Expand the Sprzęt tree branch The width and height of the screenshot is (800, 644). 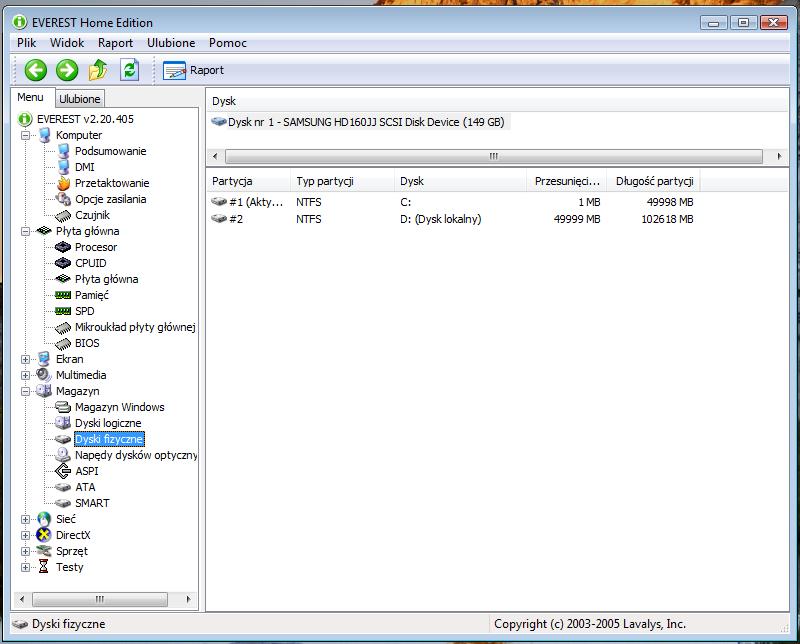coord(26,551)
